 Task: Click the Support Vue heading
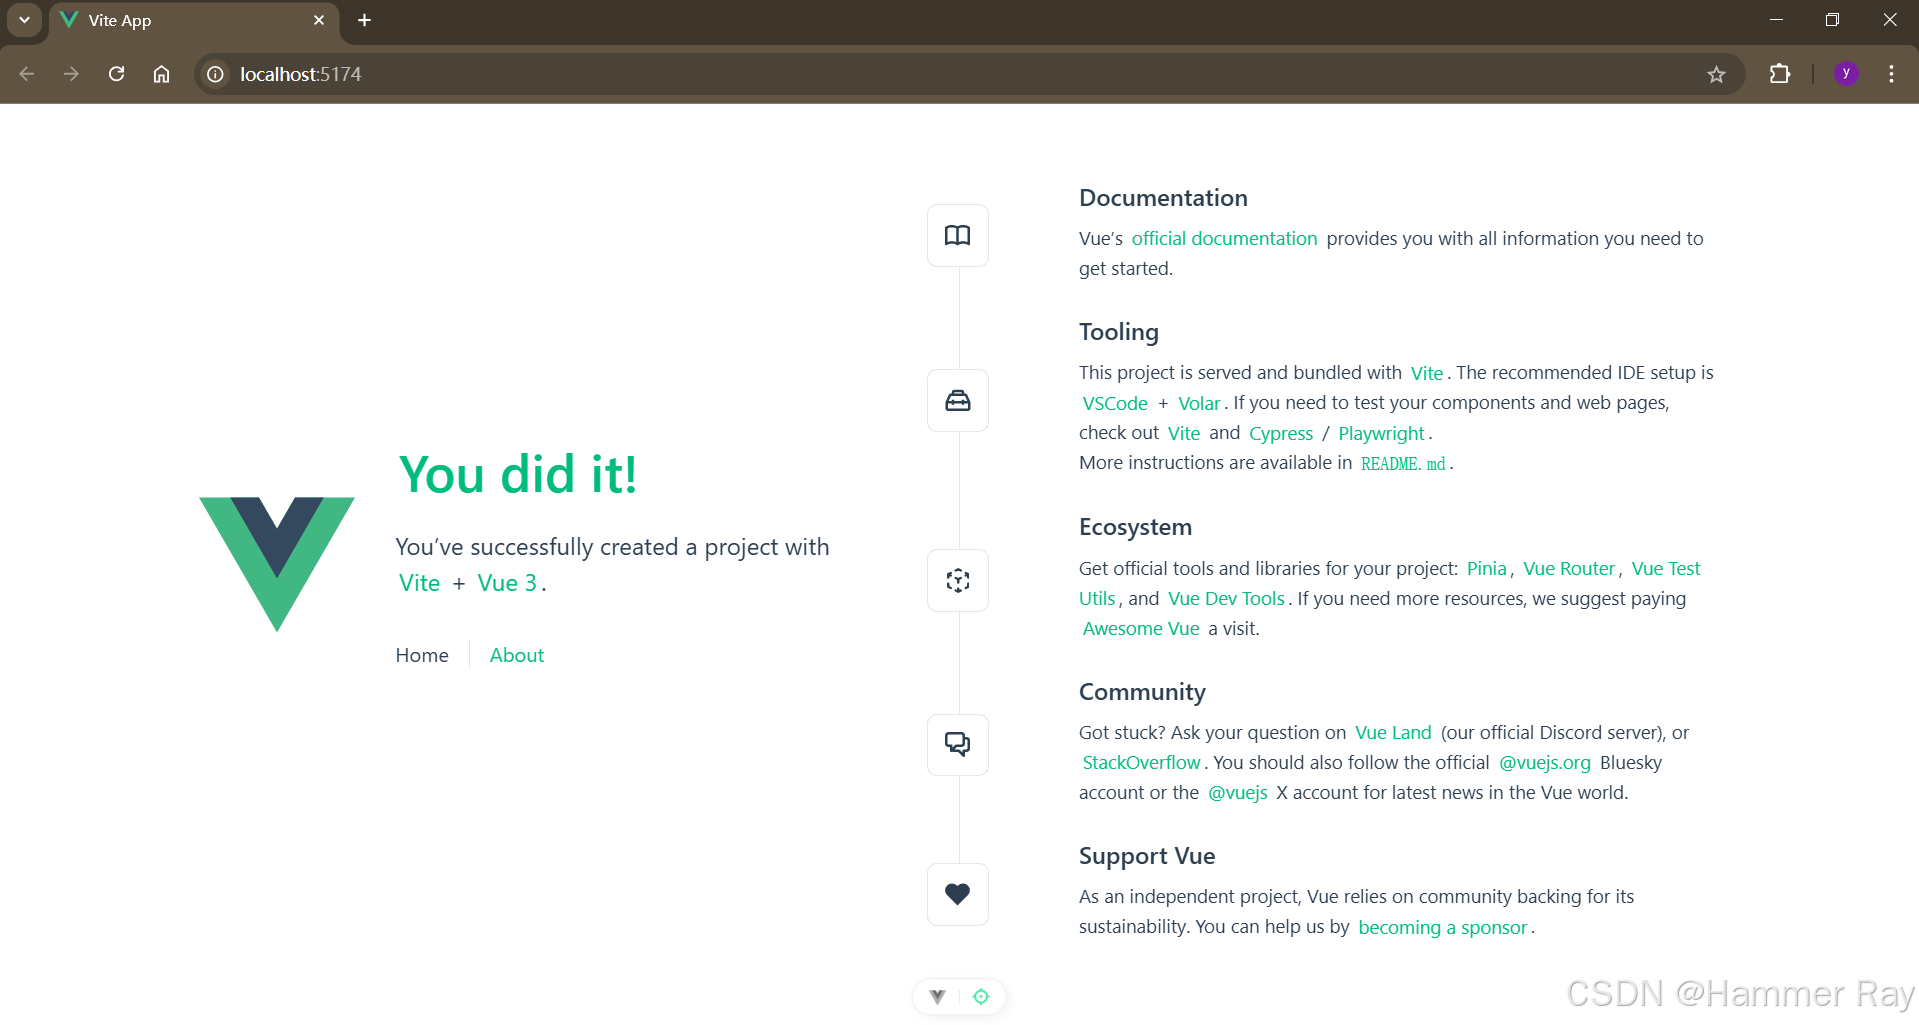(x=1147, y=856)
